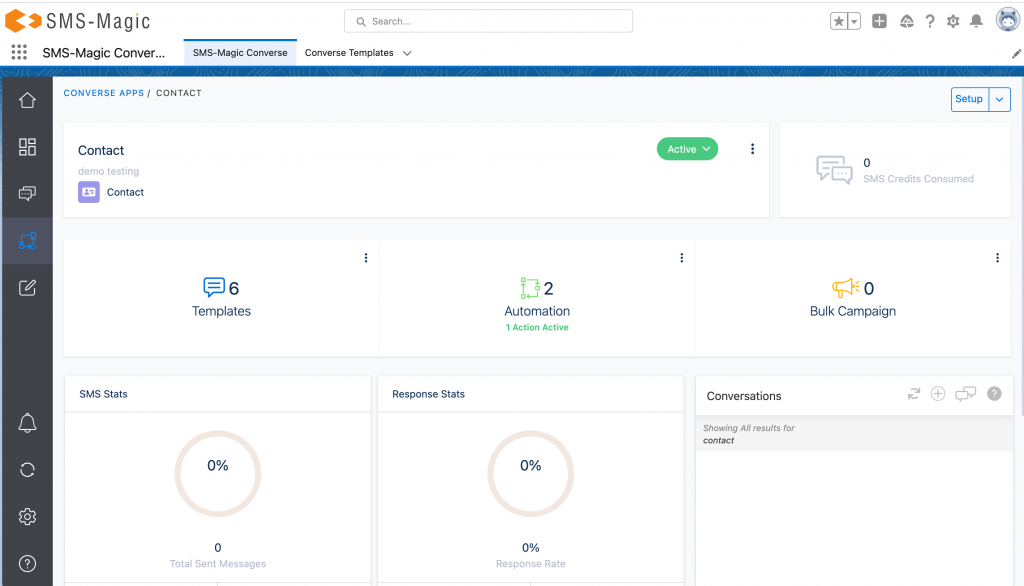Open the SMS Credits Consumed chat icon
This screenshot has width=1024, height=586.
[x=834, y=170]
